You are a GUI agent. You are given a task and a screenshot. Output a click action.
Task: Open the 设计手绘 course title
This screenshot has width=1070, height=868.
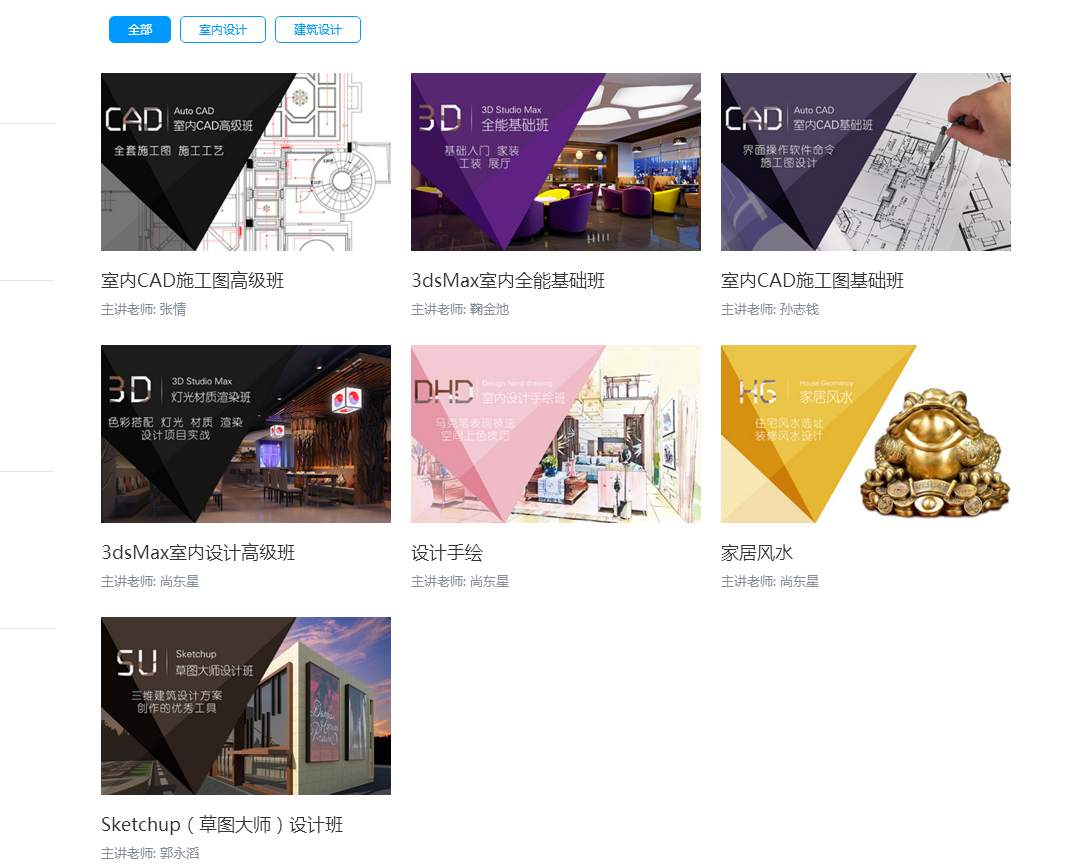click(447, 553)
